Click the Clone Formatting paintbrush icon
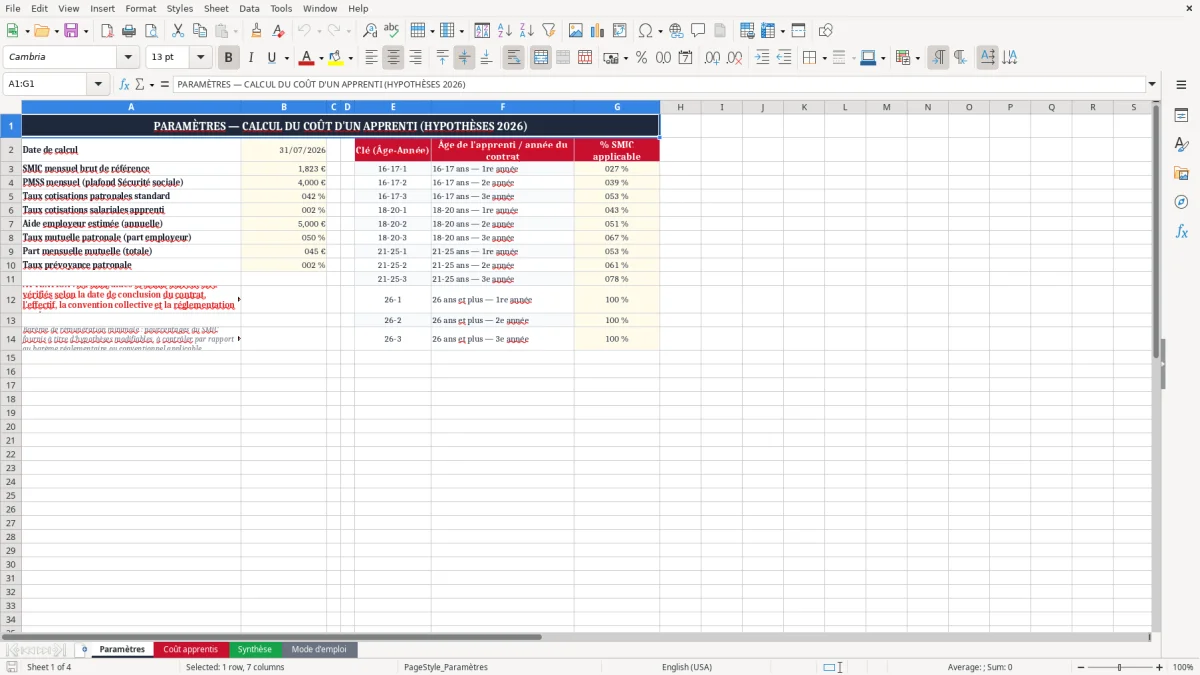The image size is (1200, 675). [256, 31]
